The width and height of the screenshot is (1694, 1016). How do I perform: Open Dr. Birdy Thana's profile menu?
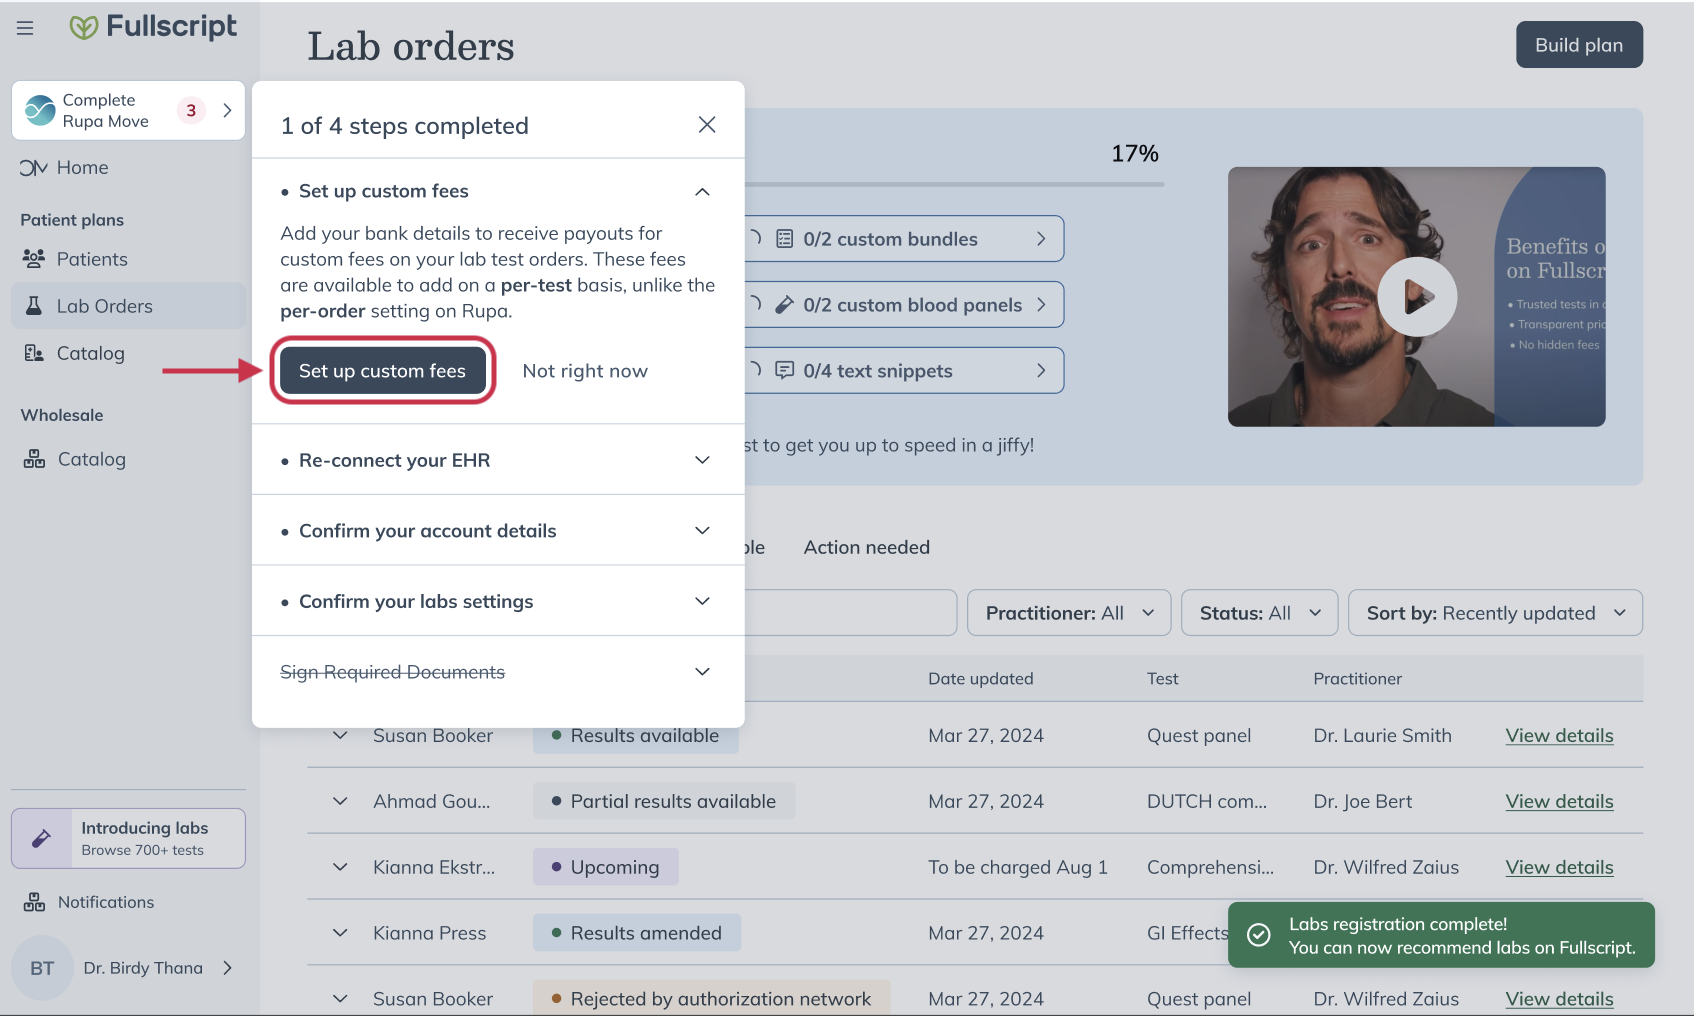pos(143,967)
